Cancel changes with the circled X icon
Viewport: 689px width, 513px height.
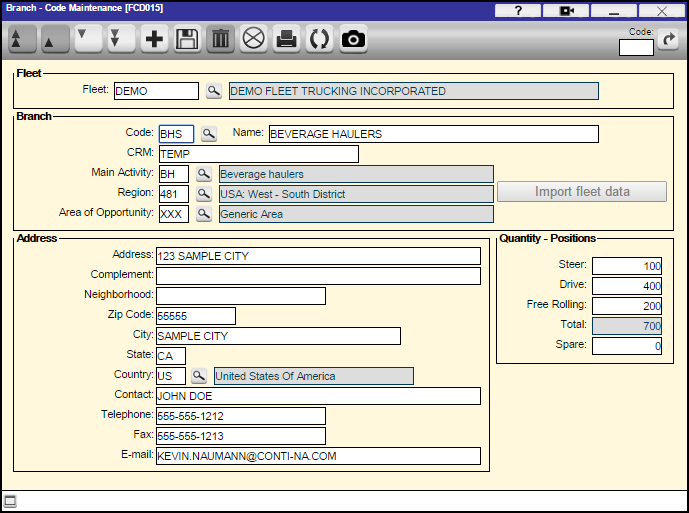click(253, 40)
